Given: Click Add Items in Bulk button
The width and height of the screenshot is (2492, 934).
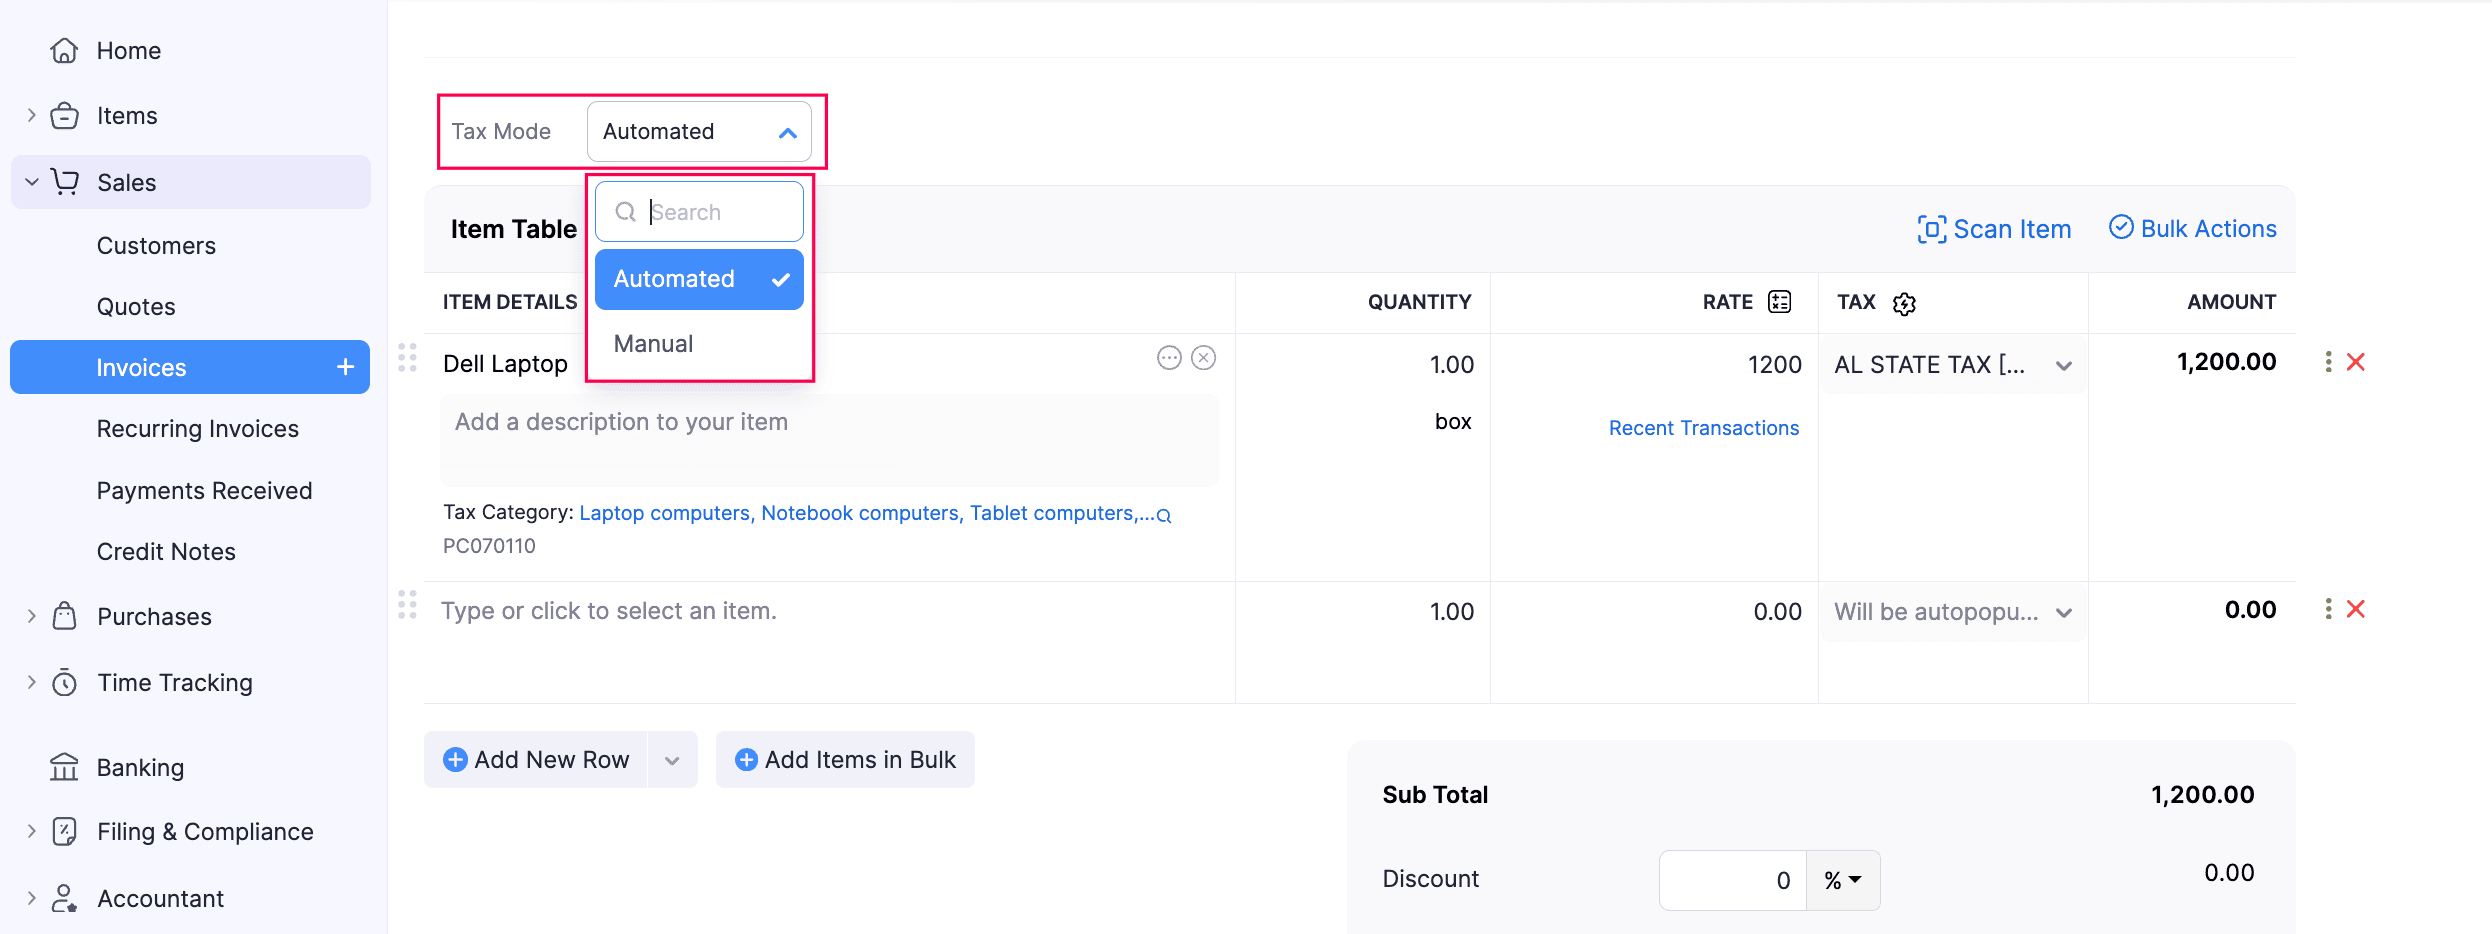Looking at the screenshot, I should click(845, 760).
